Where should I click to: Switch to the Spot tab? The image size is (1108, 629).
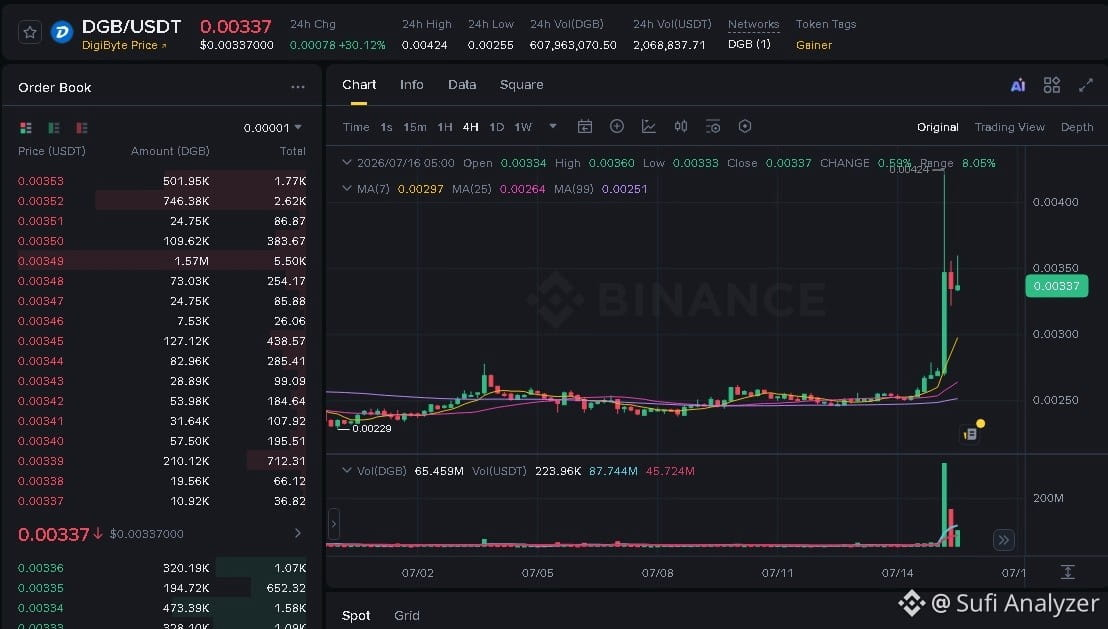click(356, 616)
